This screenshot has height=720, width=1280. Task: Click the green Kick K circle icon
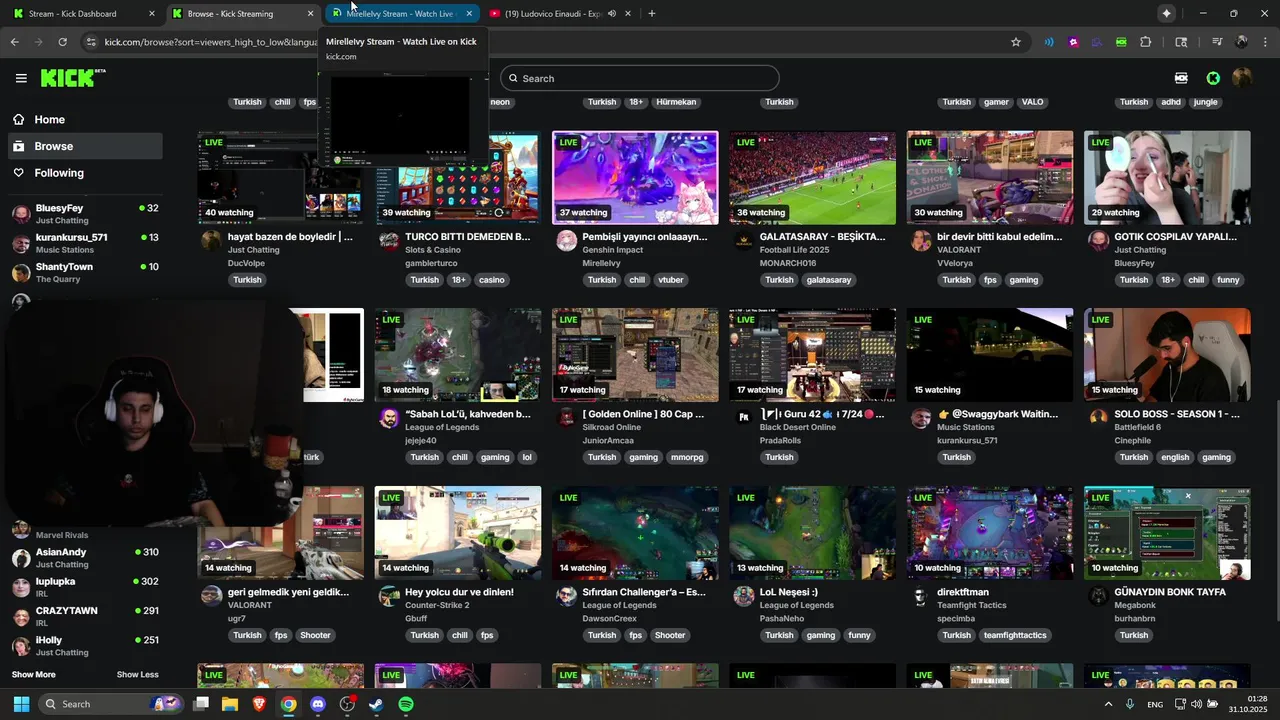(x=1213, y=78)
